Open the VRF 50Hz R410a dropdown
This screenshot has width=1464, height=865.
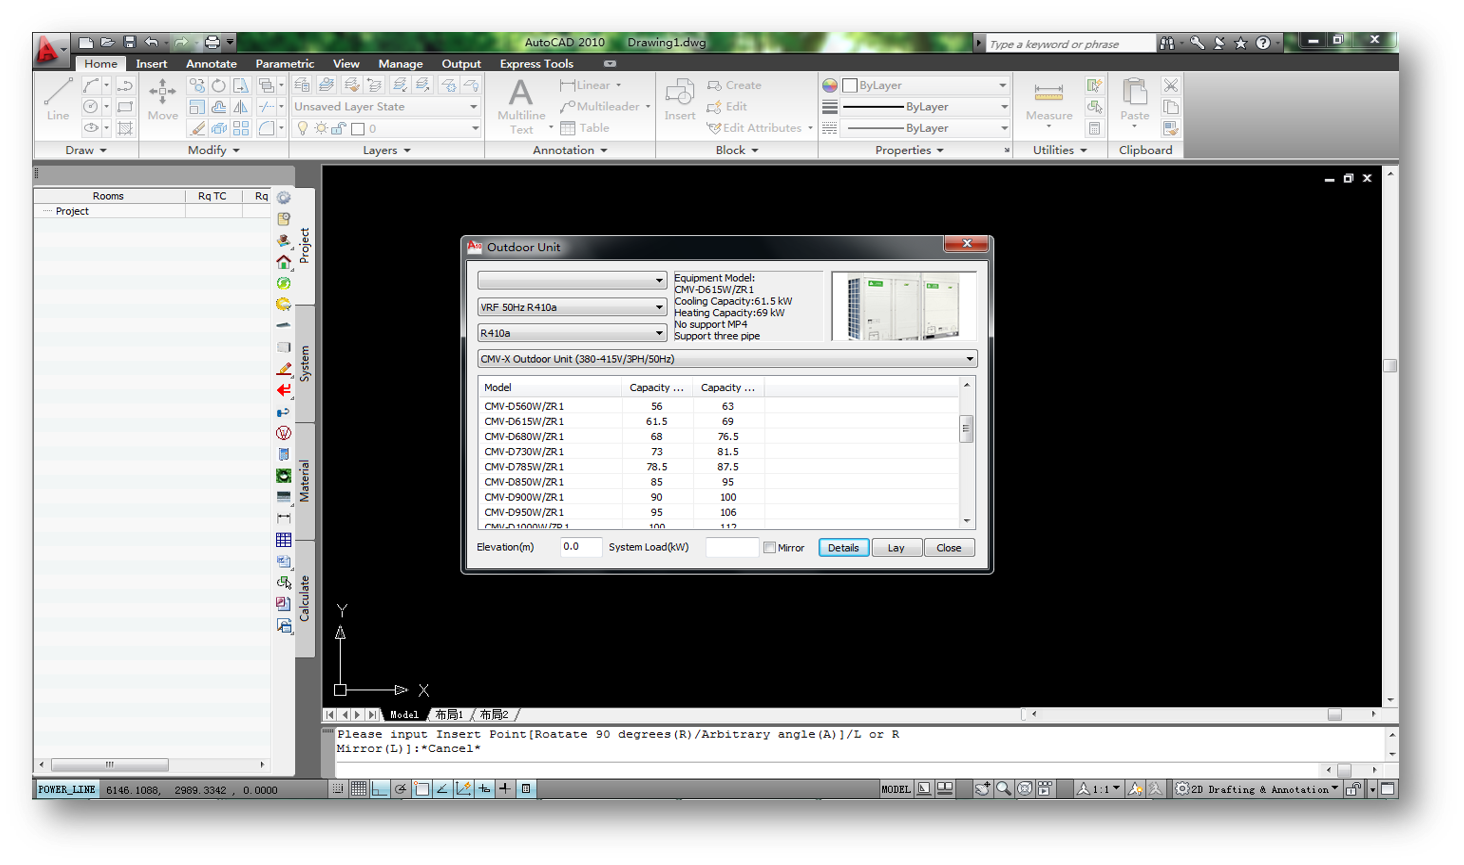(x=572, y=307)
